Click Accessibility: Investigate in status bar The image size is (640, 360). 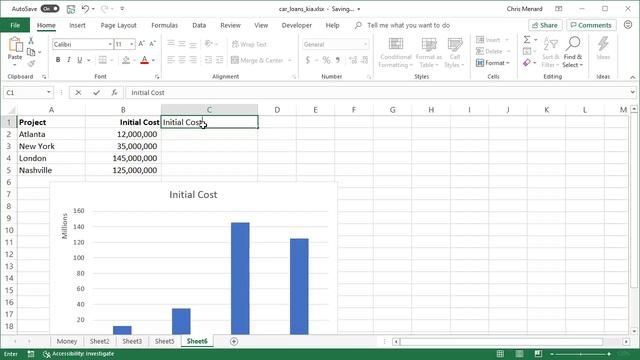pos(78,353)
